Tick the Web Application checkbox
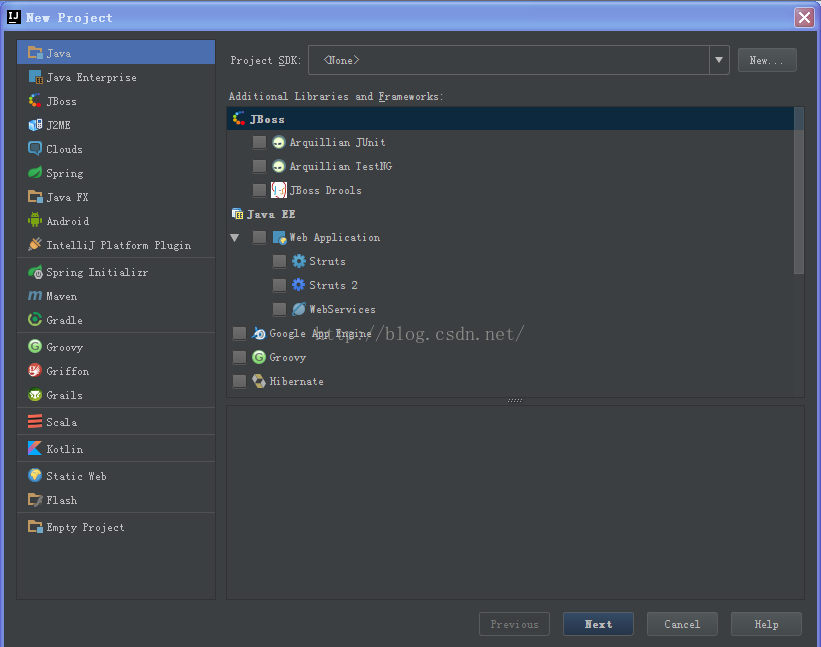The height and width of the screenshot is (647, 821). 259,238
